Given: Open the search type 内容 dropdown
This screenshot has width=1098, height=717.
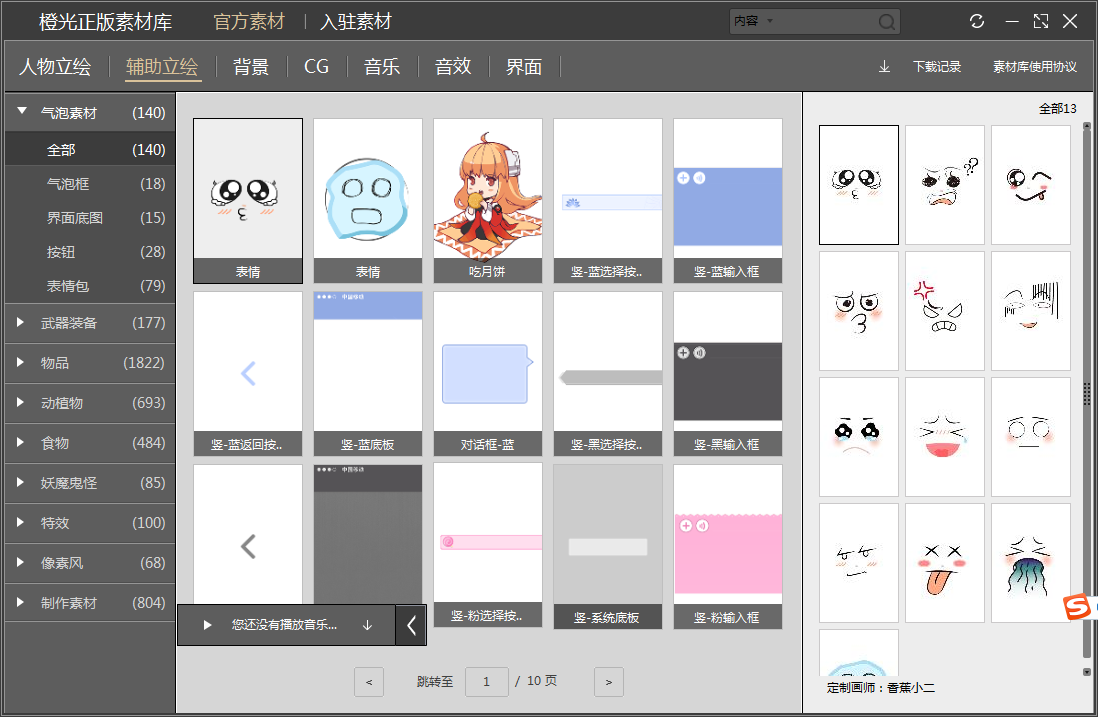Looking at the screenshot, I should [770, 21].
